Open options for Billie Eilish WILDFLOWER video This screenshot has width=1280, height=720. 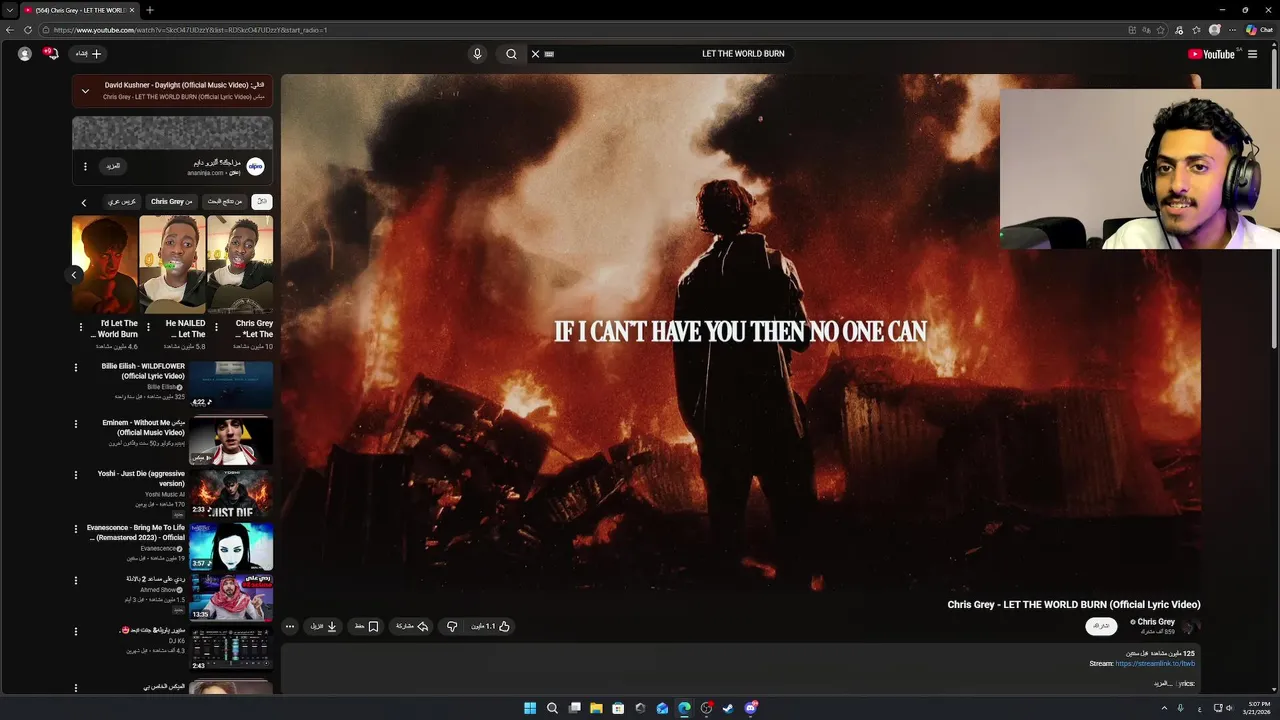[x=76, y=368]
